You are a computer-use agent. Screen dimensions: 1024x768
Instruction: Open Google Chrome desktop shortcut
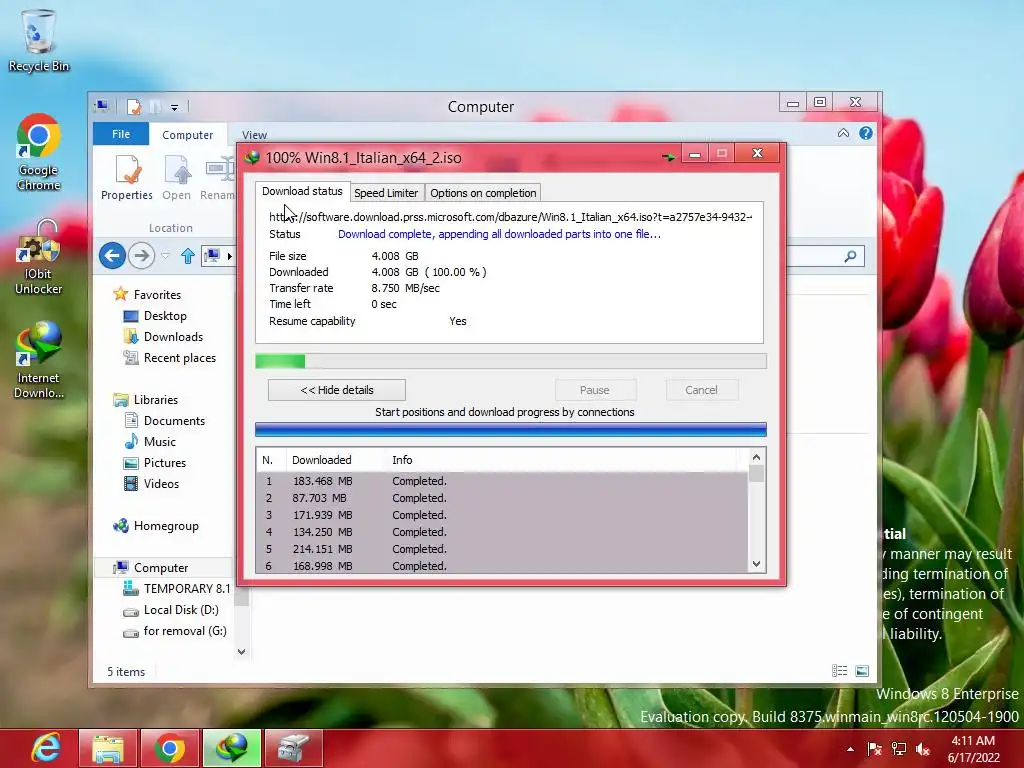(x=39, y=152)
